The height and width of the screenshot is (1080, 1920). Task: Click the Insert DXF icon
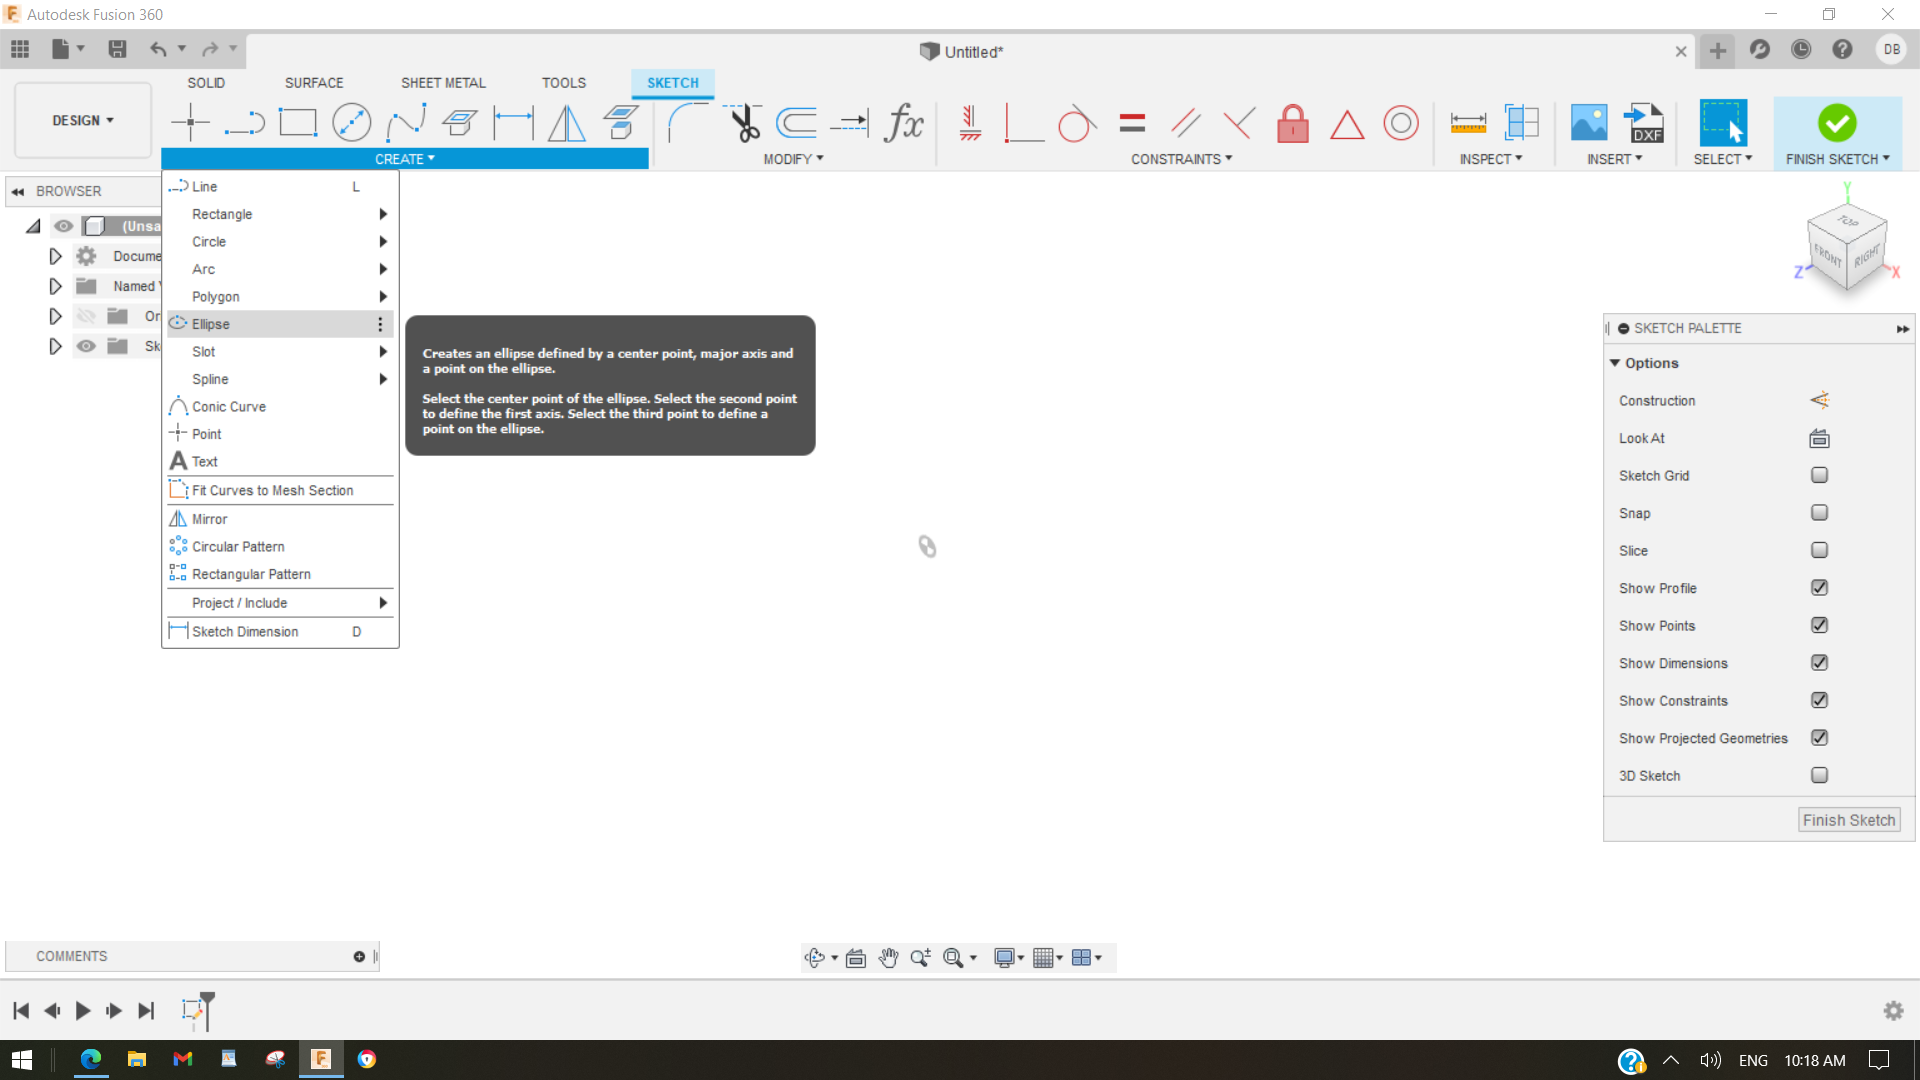[1644, 123]
